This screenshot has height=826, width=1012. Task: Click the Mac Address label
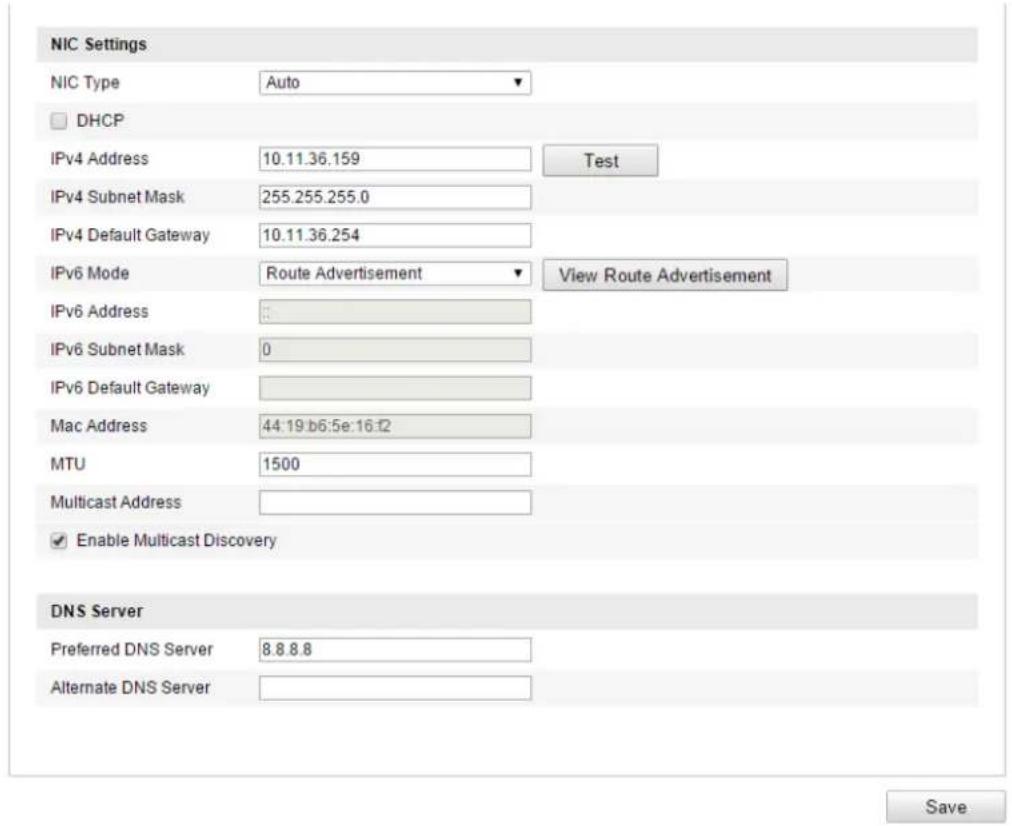(99, 426)
